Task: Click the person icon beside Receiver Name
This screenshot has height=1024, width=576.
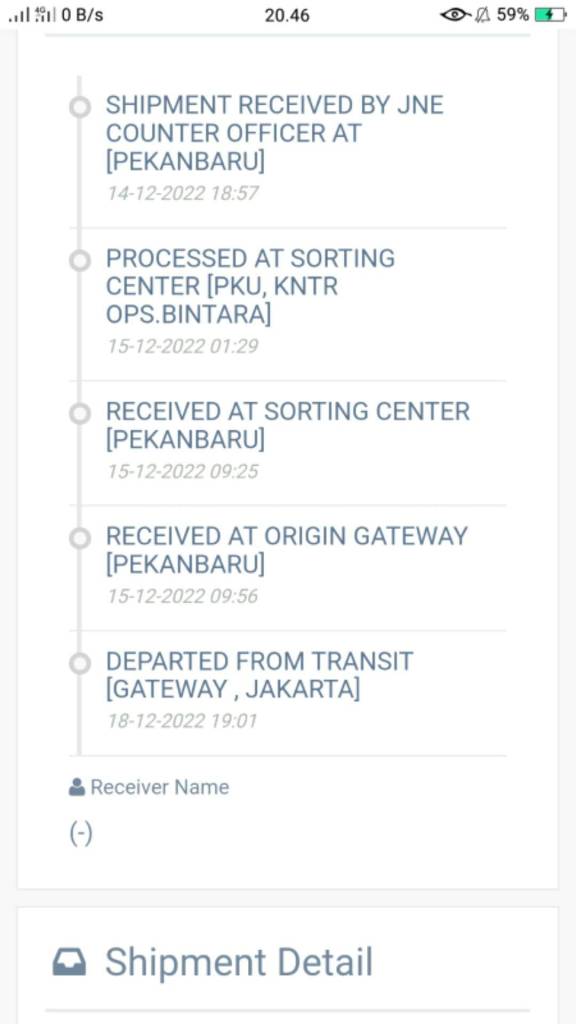Action: tap(75, 786)
